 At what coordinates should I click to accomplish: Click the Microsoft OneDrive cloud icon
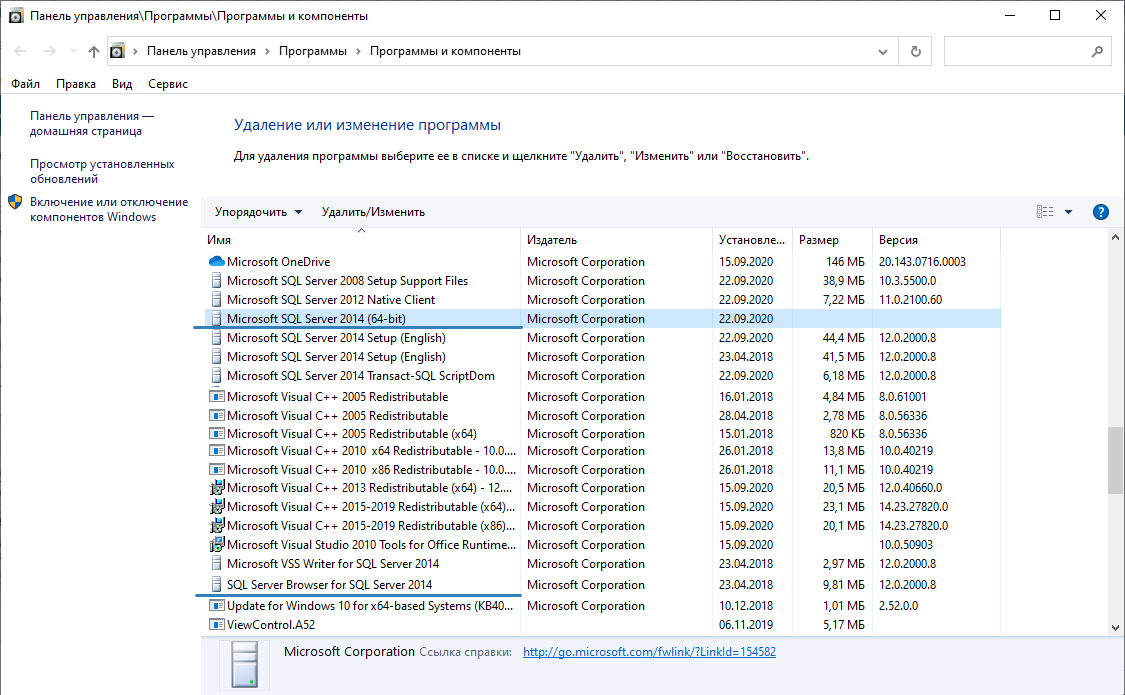tap(216, 262)
